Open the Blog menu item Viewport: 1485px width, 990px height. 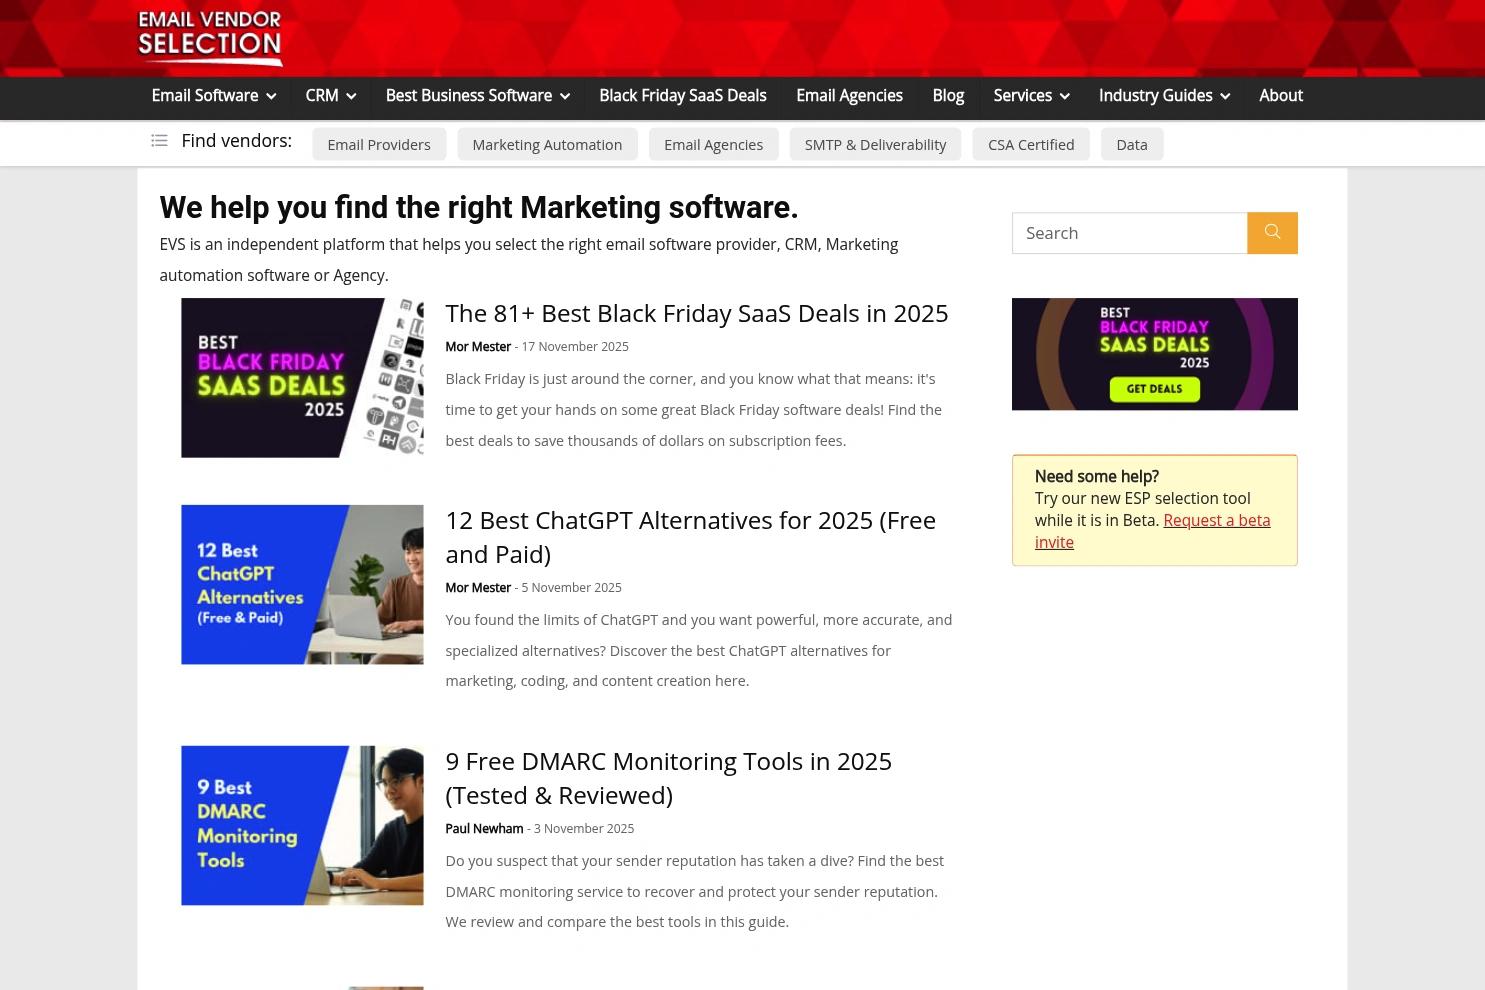[948, 95]
